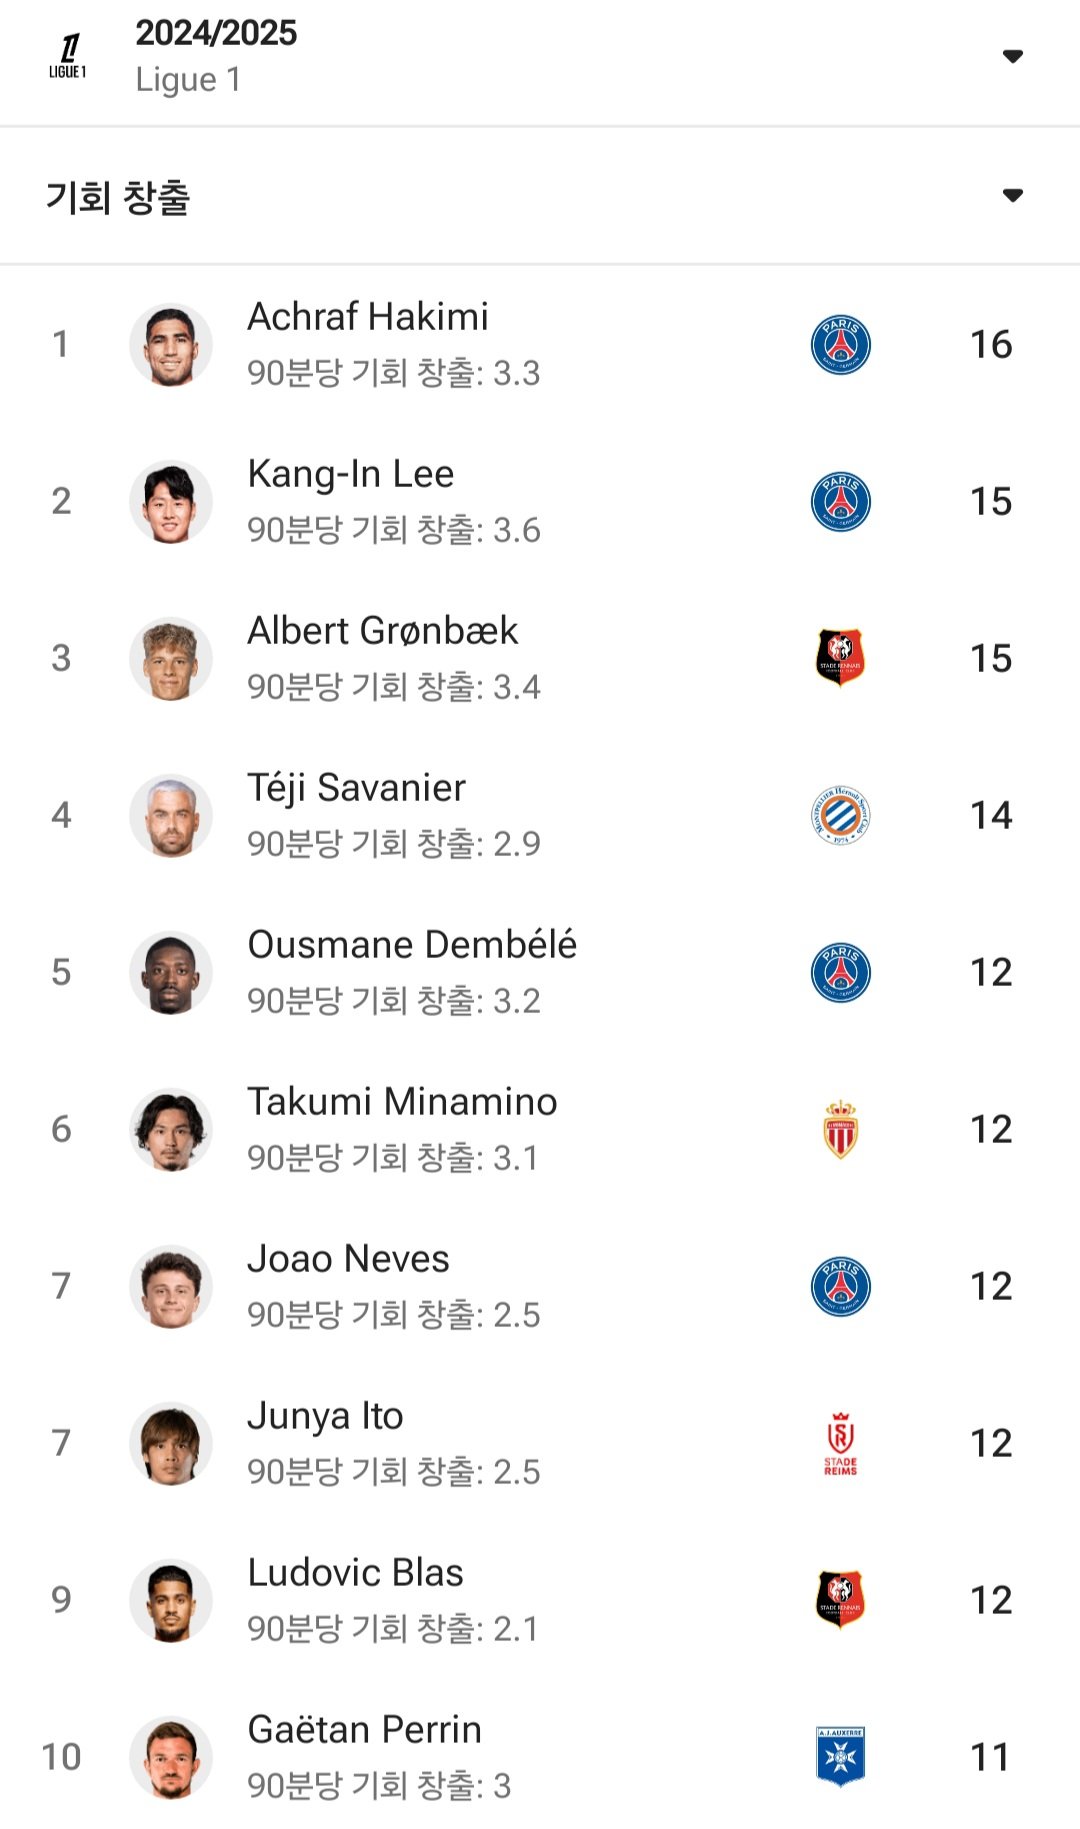Image resolution: width=1080 pixels, height=1829 pixels.
Task: Select the Achraf Hakimi player name
Action: tap(368, 317)
